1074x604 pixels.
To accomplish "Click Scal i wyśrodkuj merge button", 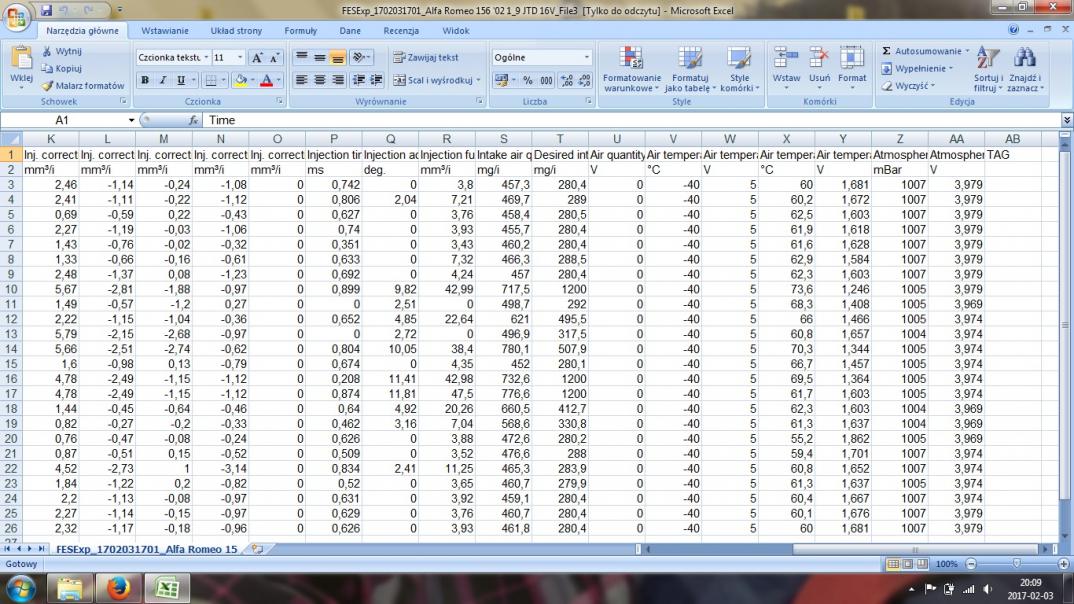I will 436,80.
